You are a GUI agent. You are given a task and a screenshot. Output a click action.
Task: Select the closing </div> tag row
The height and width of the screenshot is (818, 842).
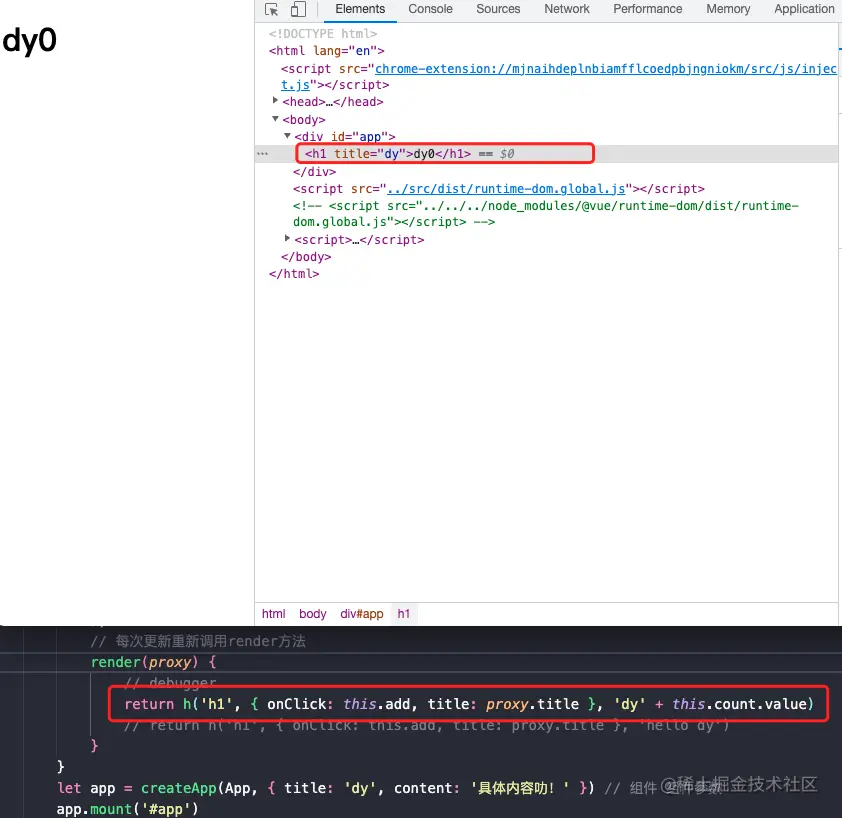coord(314,172)
